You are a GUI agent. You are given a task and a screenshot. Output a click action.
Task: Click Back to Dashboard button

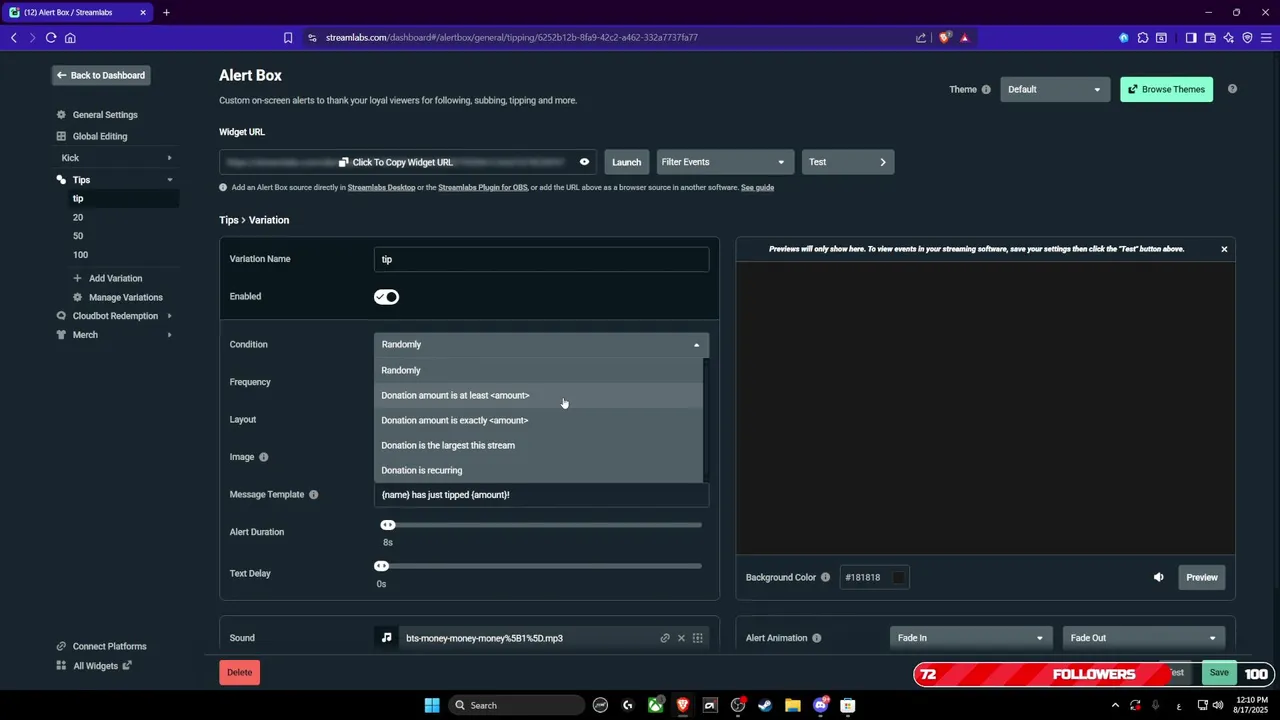tap(101, 75)
